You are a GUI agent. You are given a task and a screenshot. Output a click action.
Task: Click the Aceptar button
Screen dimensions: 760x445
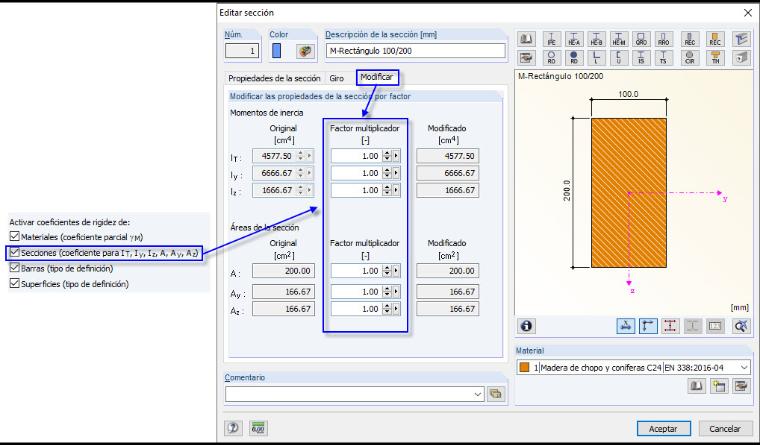663,429
